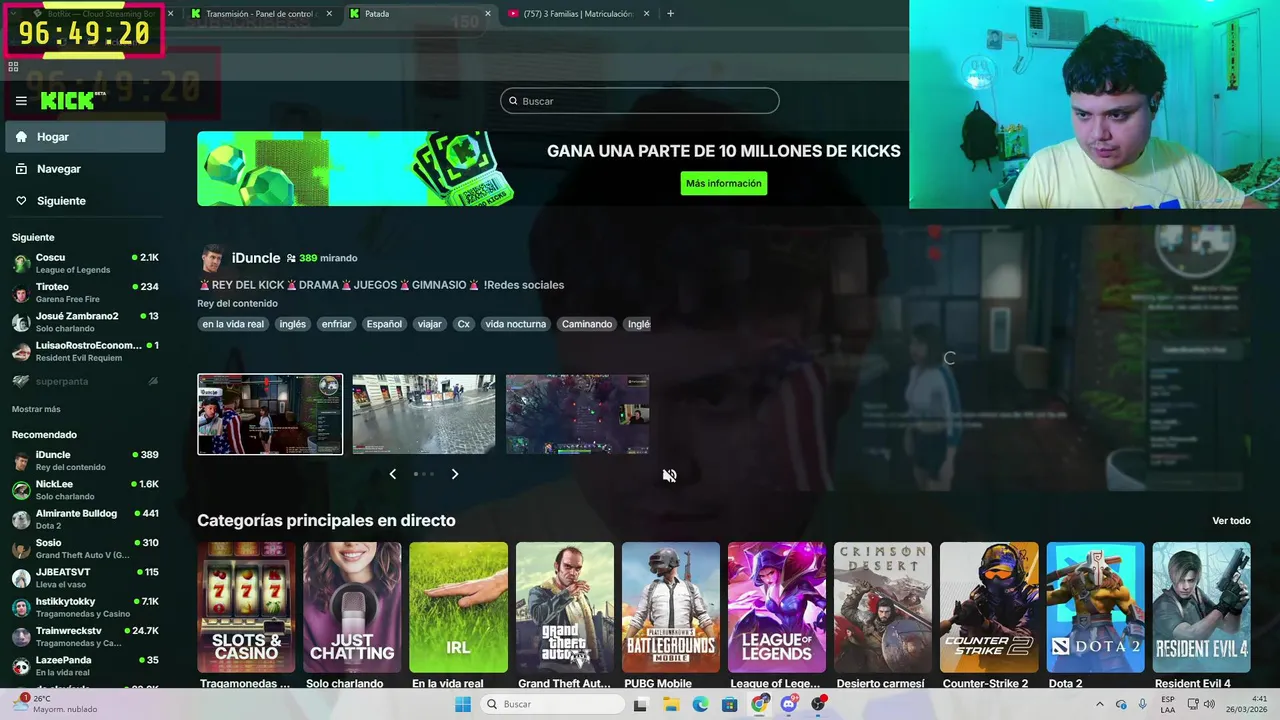Open PUBG Battlegrounds Mobile category card
Screen dimensions: 1280x720
671,607
